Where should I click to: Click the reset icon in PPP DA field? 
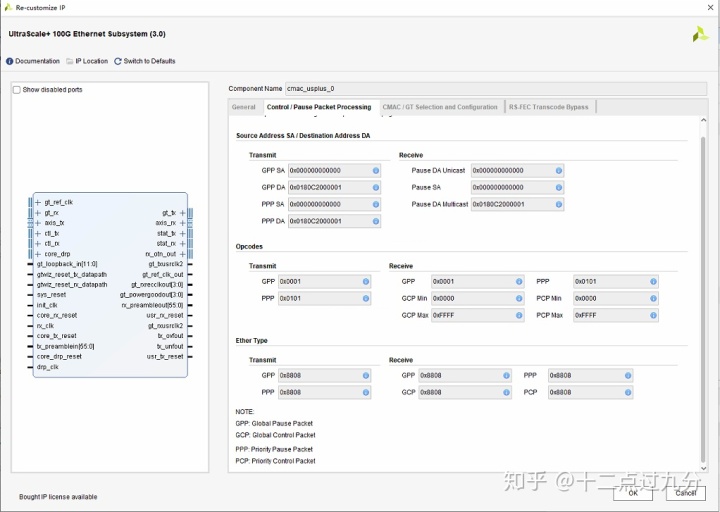(376, 221)
